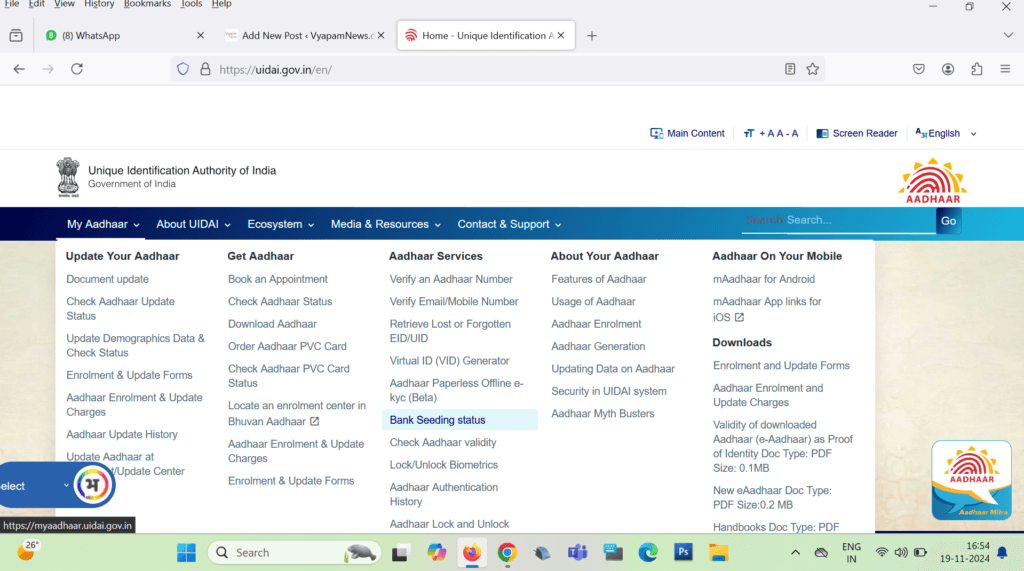Open Microsoft Teams in the taskbar

(577, 553)
